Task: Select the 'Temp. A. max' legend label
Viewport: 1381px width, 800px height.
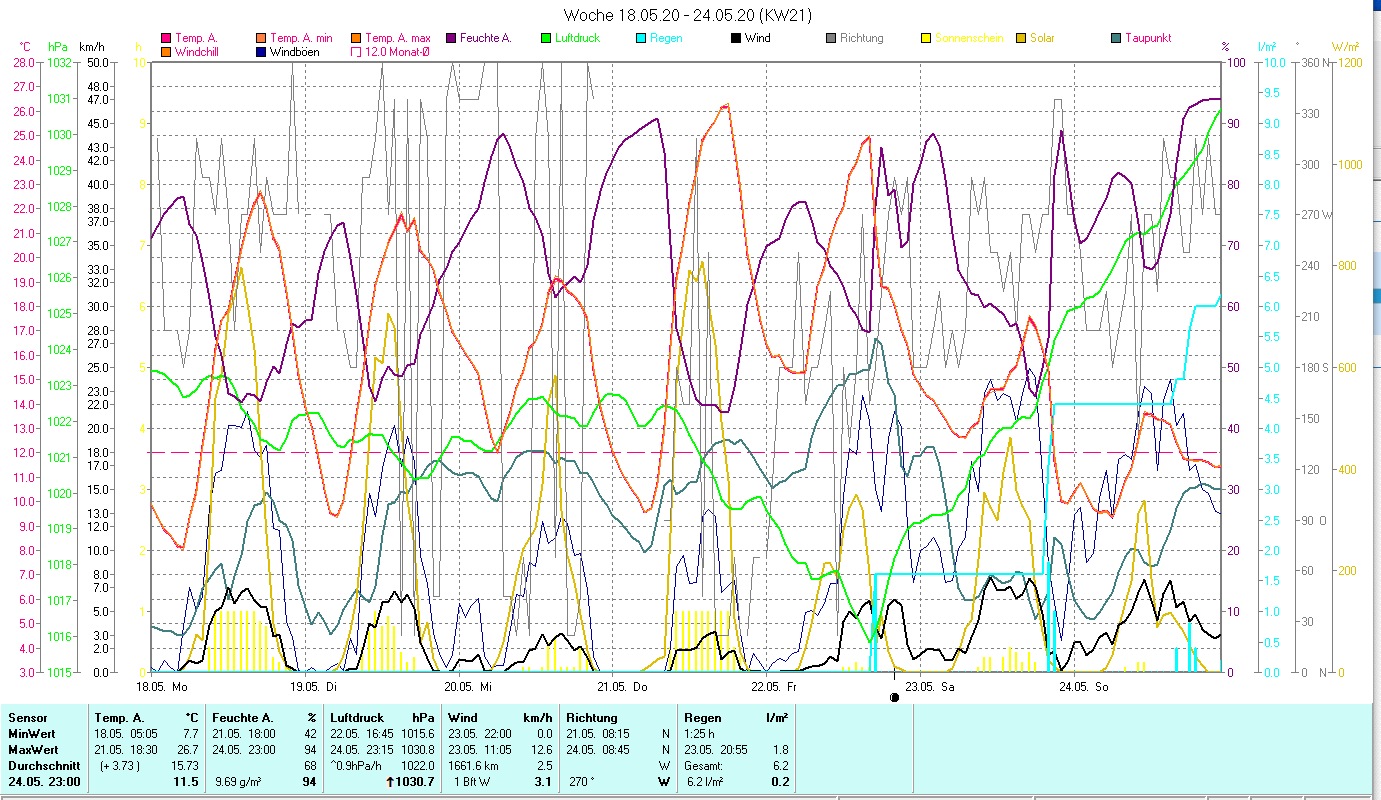Action: [x=397, y=38]
